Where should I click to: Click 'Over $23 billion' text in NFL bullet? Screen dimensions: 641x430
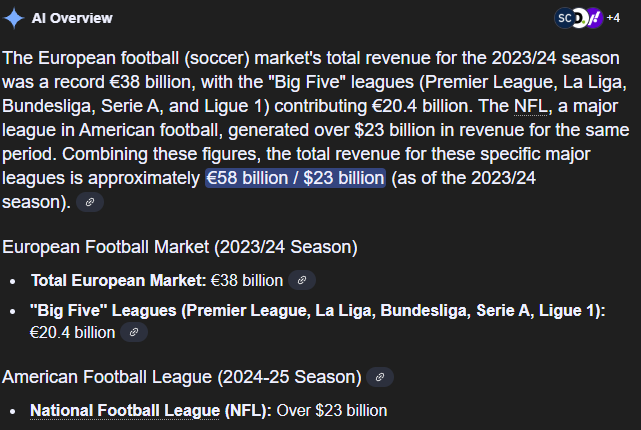click(331, 410)
